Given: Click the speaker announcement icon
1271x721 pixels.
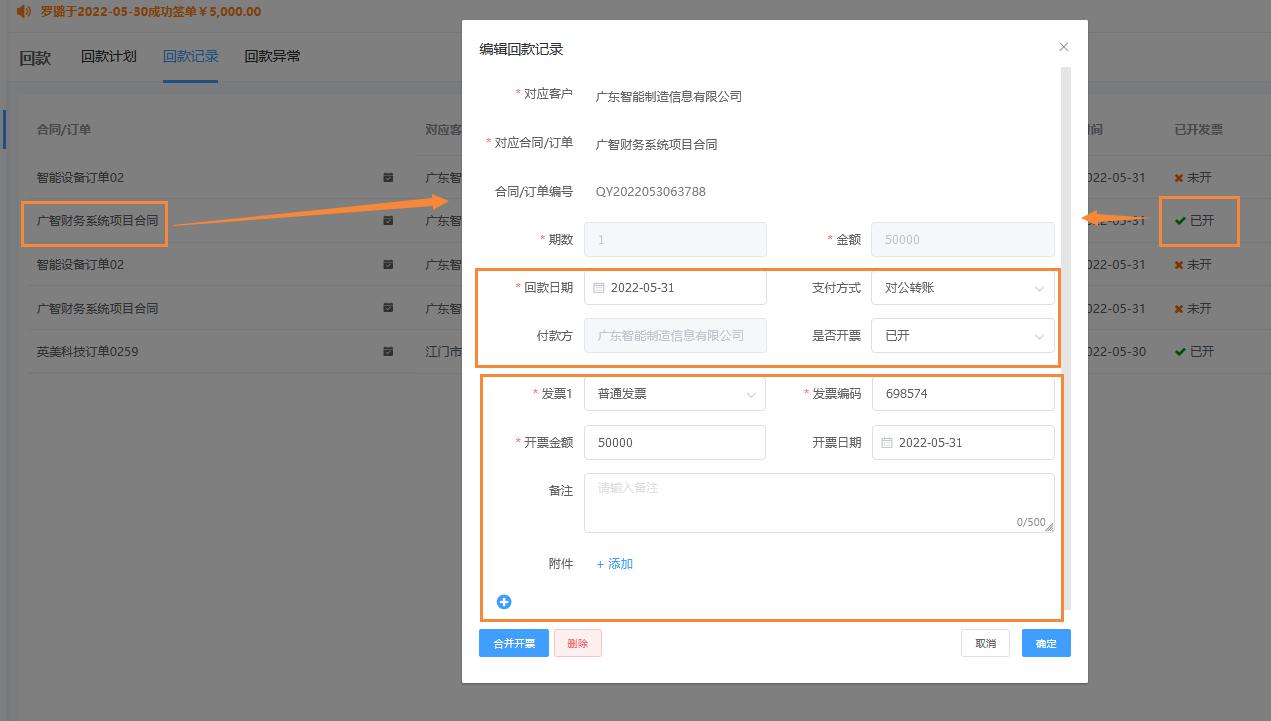Looking at the screenshot, I should click(23, 12).
